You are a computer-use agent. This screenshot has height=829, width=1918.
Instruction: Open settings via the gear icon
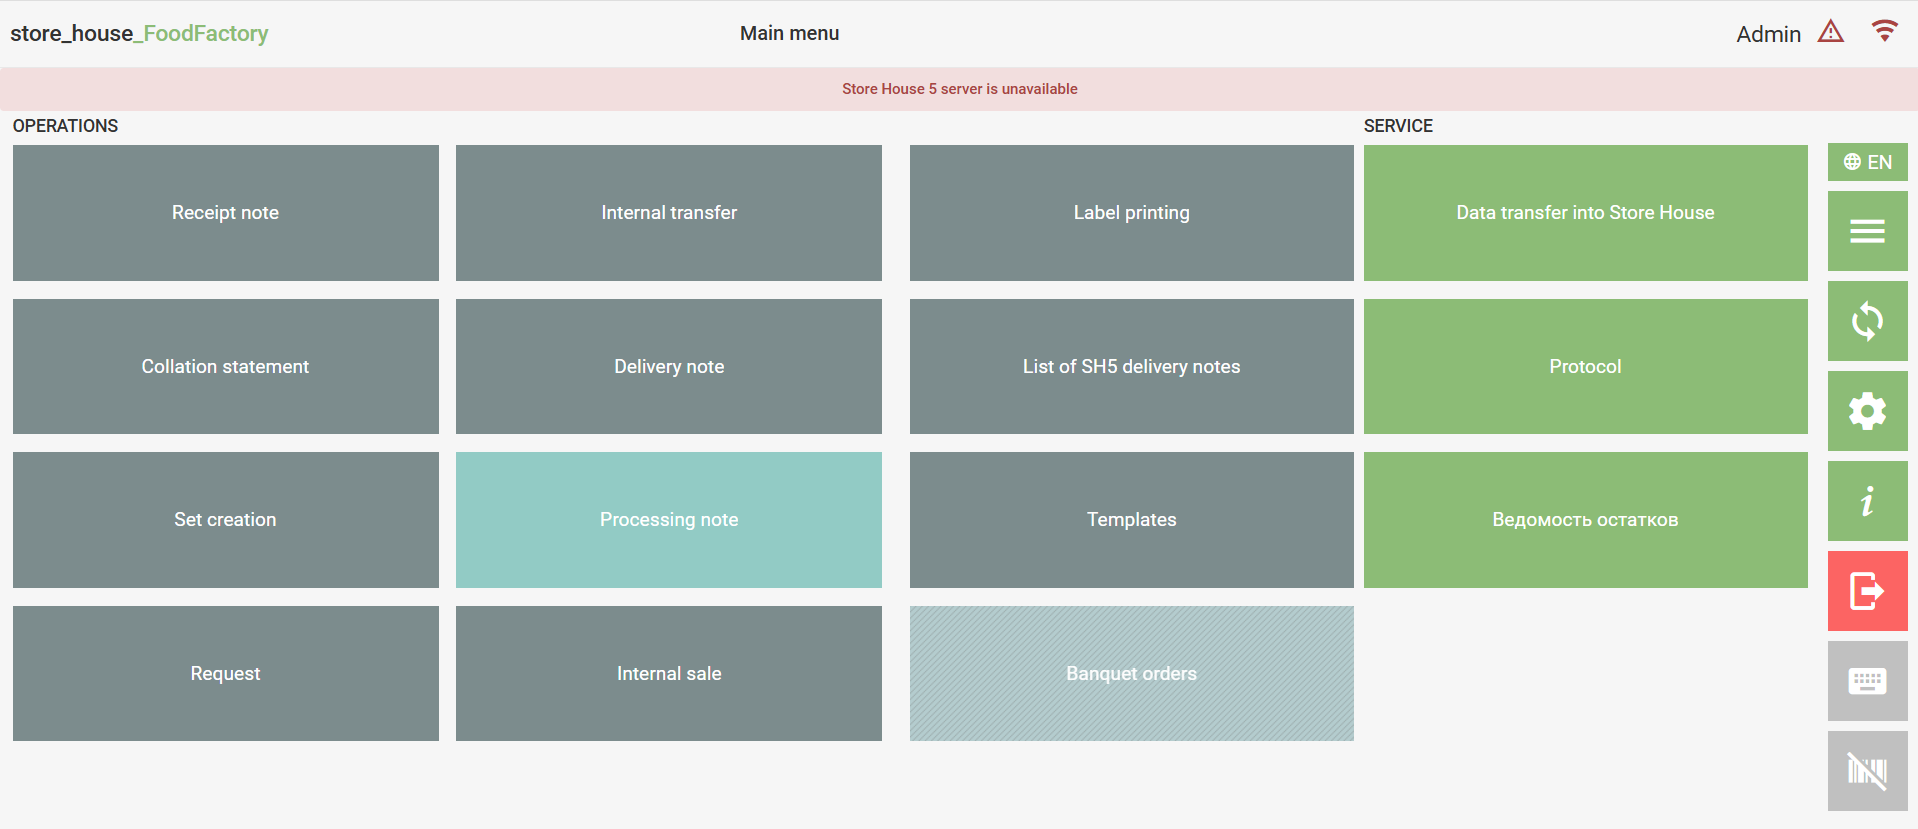point(1867,411)
